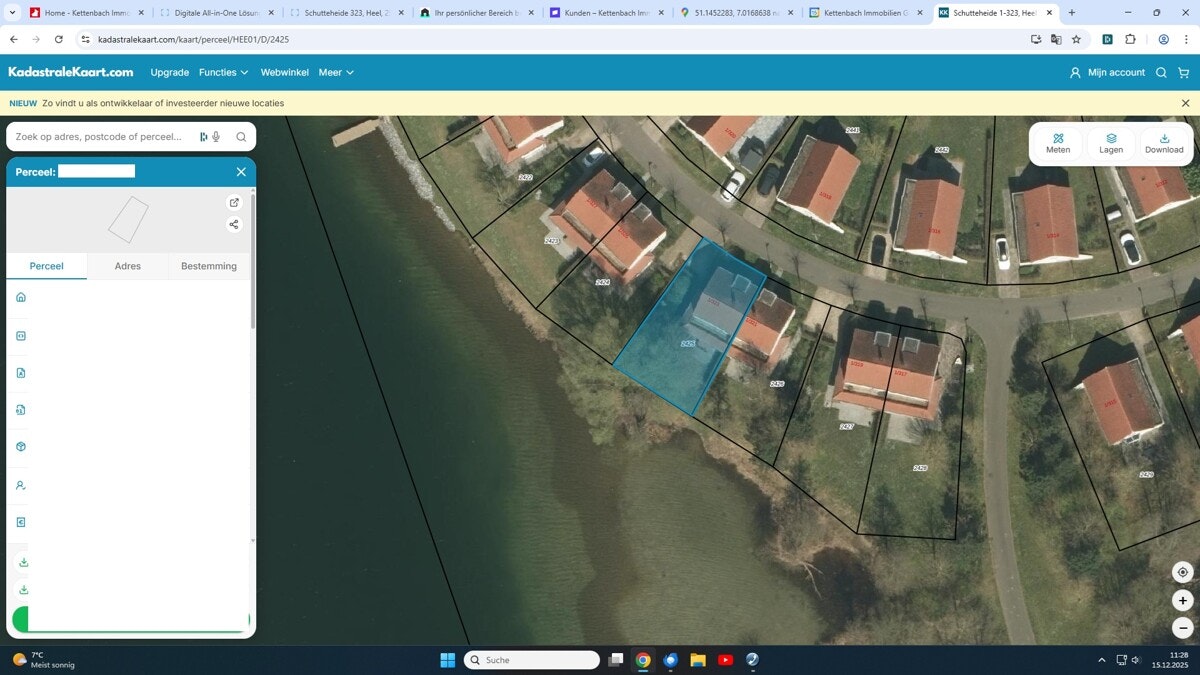
Task: Dismiss the yellow NIEUW notification banner
Action: pos(1185,103)
